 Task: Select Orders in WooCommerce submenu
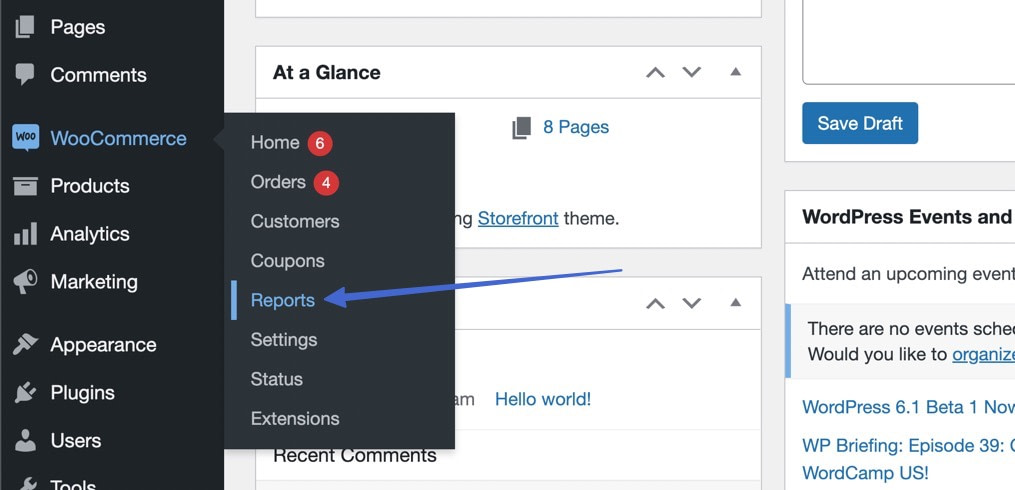pos(278,183)
